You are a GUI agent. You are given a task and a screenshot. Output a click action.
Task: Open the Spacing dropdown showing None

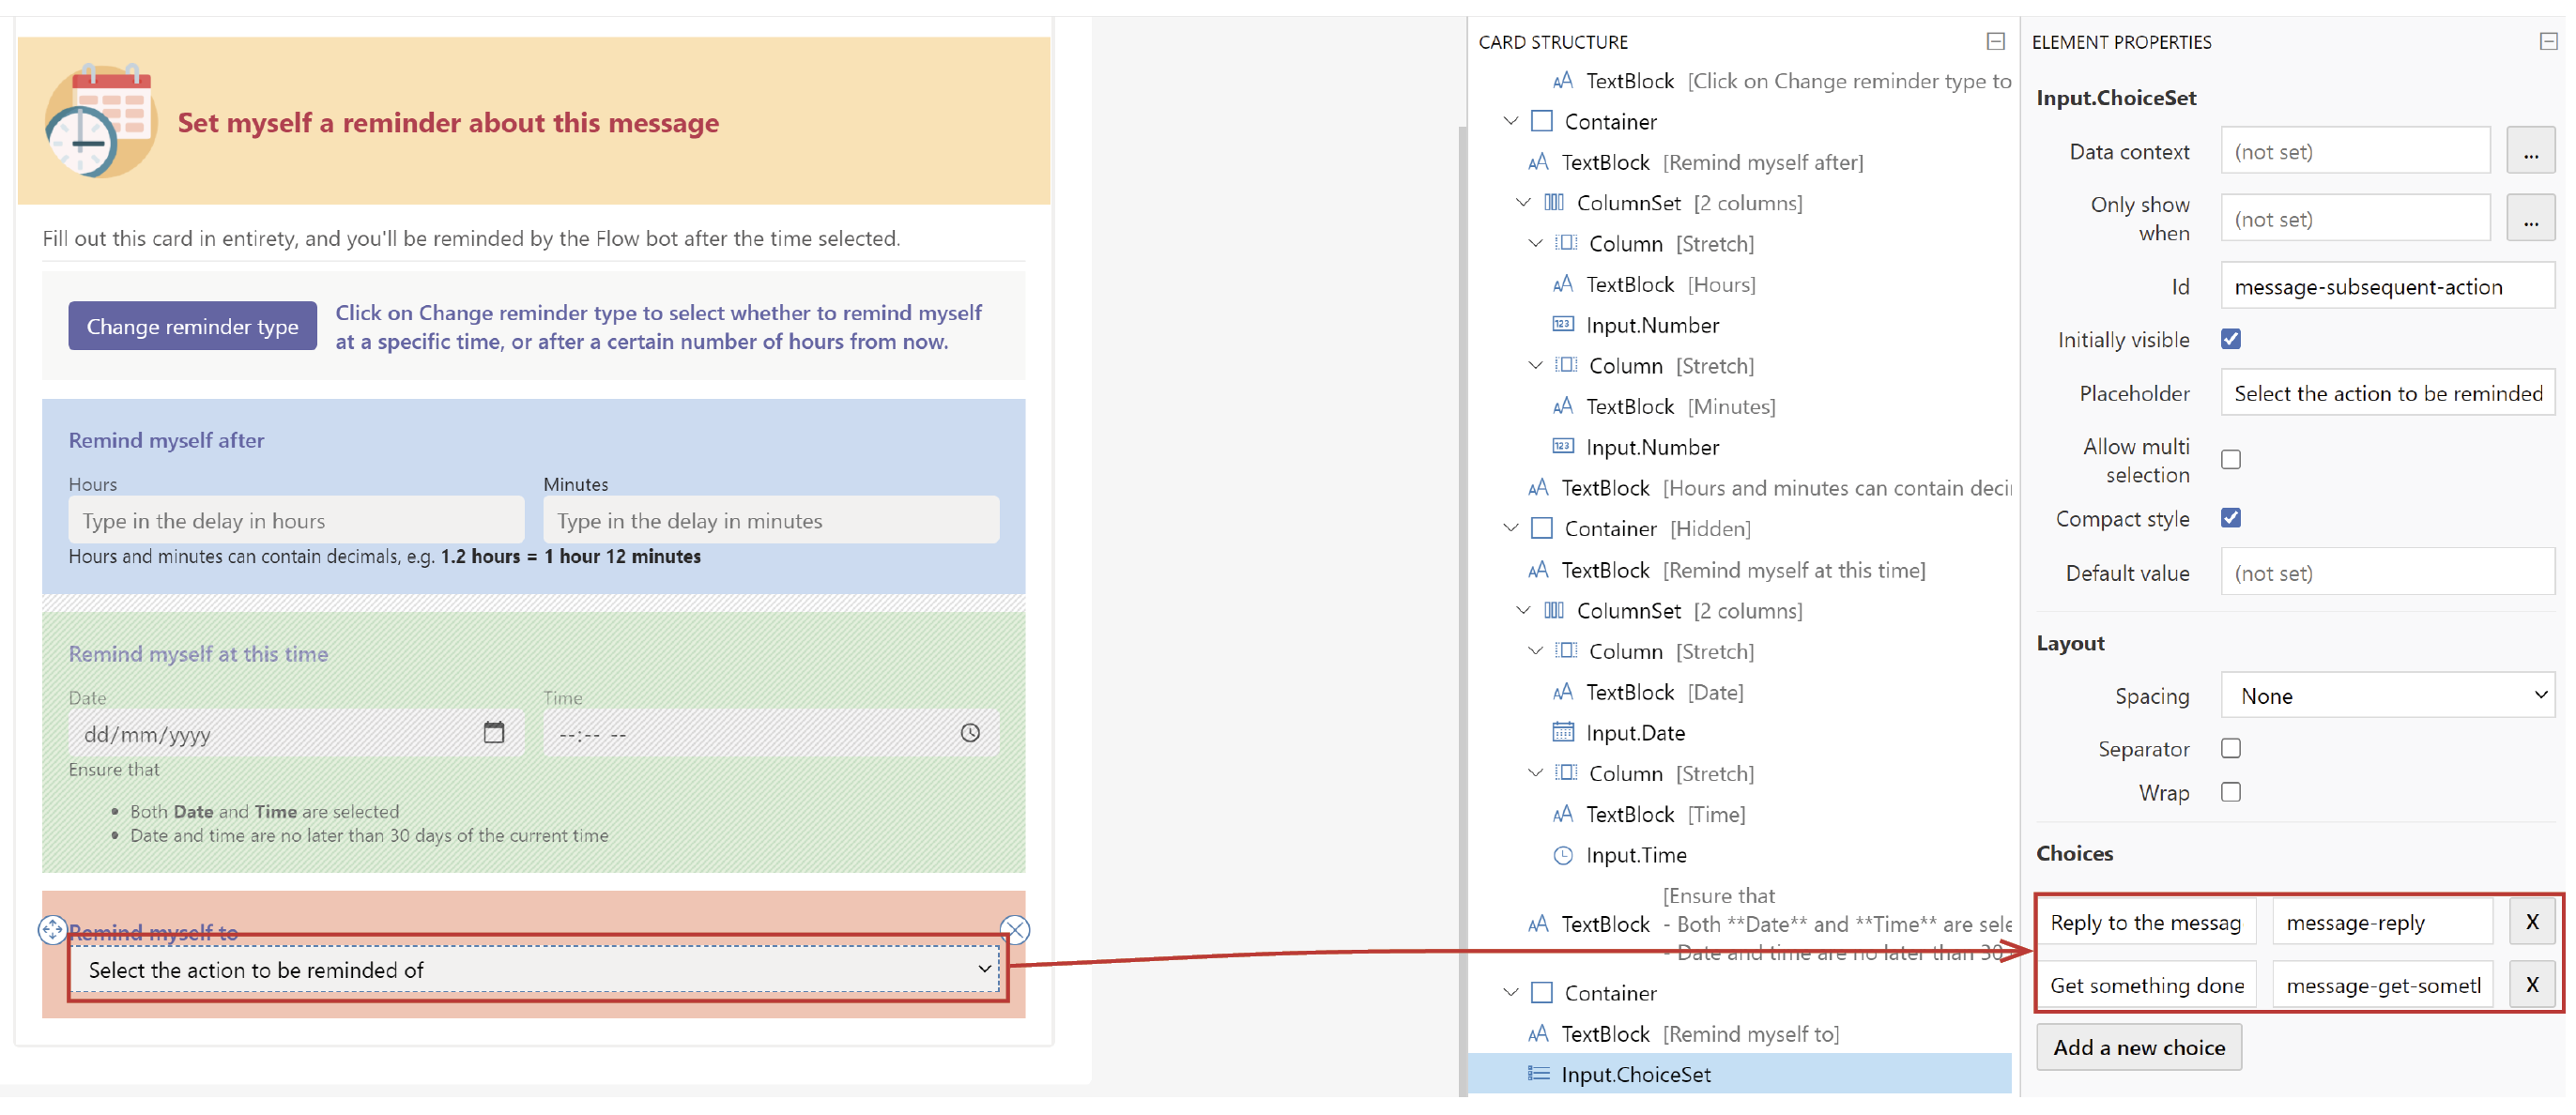pos(2388,694)
